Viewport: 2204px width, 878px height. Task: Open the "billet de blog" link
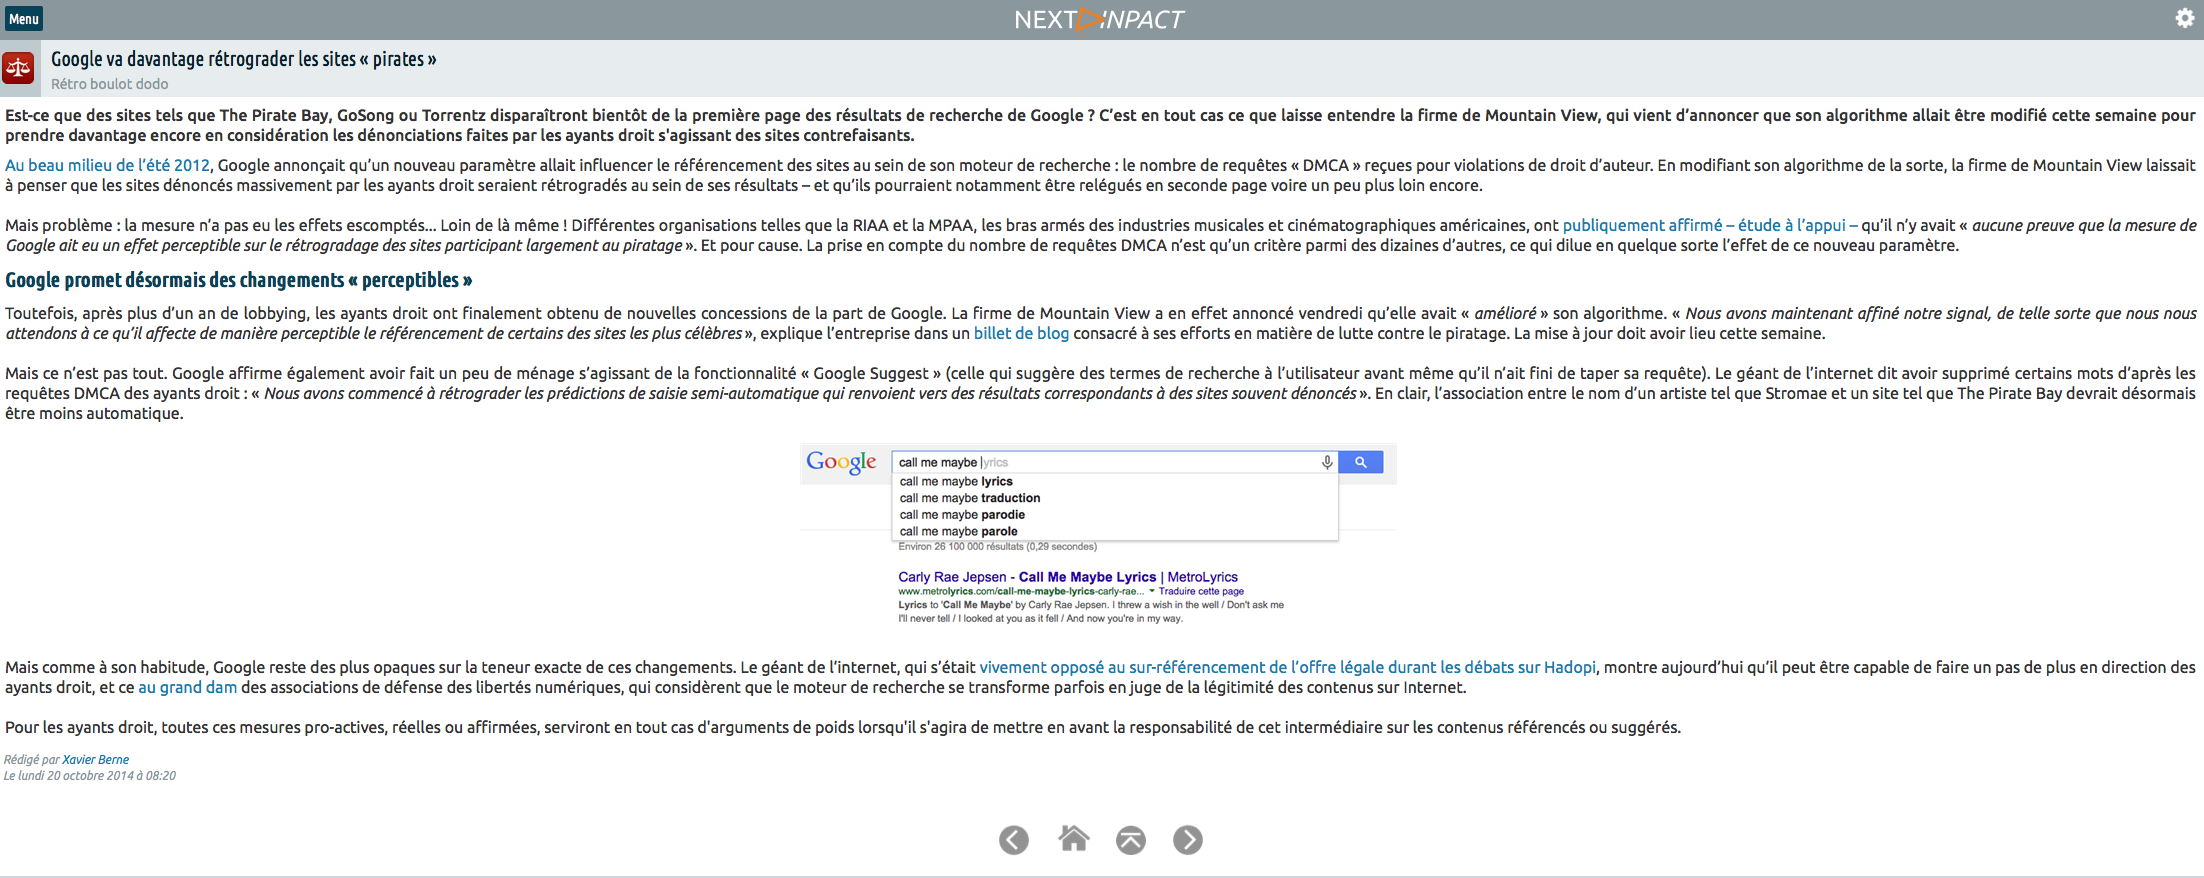click(x=1021, y=334)
